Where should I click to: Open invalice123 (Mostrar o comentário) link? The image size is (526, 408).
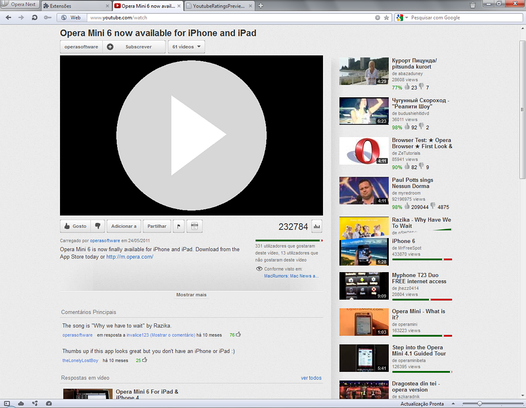[161, 335]
